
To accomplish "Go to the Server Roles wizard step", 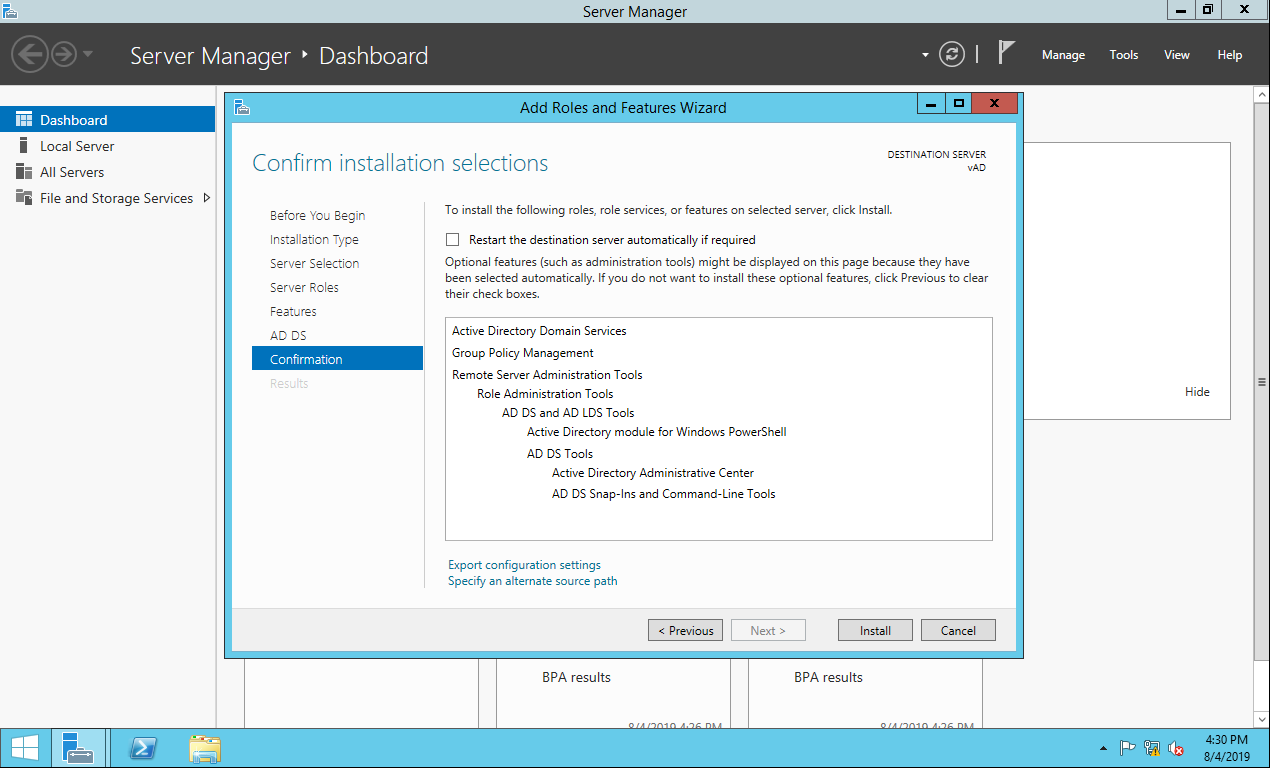I will click(x=304, y=288).
